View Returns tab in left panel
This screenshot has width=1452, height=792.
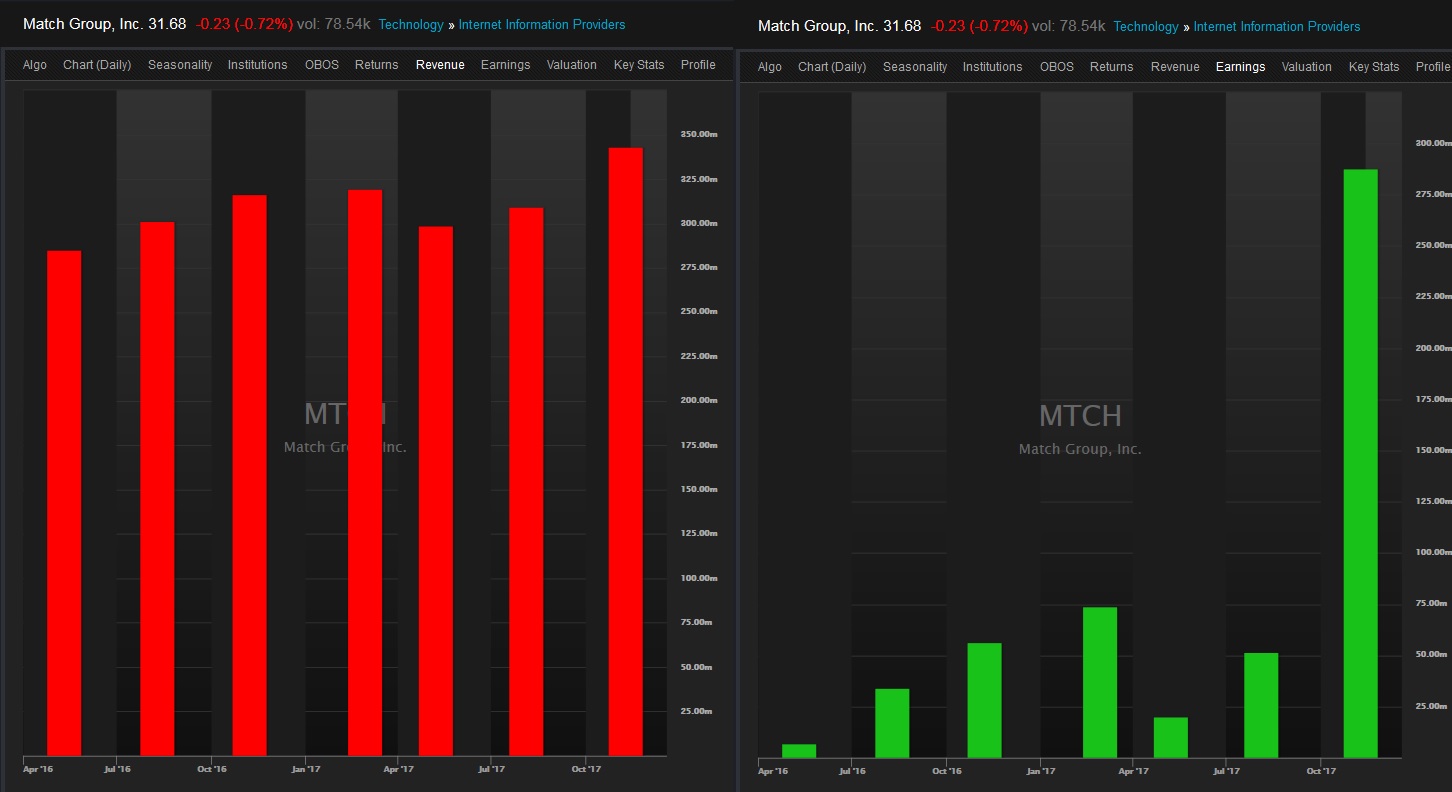[x=376, y=65]
